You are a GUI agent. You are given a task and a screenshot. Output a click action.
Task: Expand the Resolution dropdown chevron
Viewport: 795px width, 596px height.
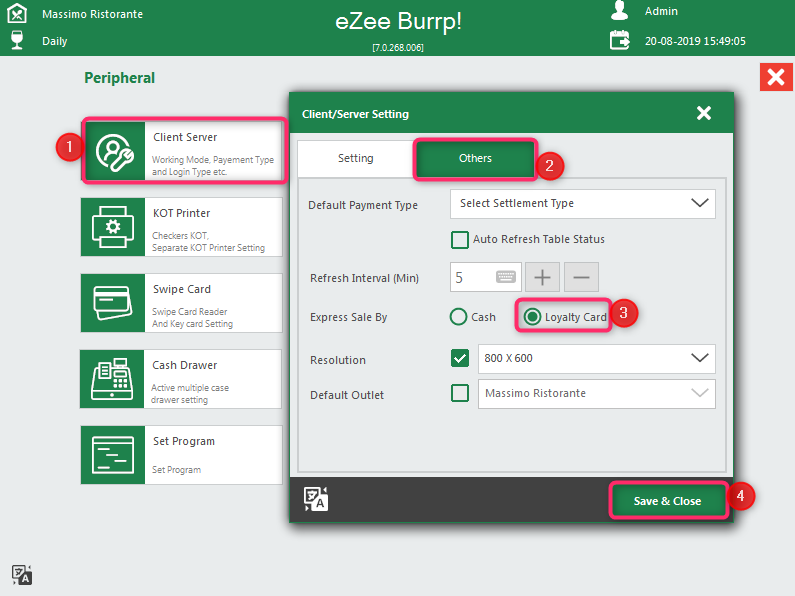click(700, 358)
